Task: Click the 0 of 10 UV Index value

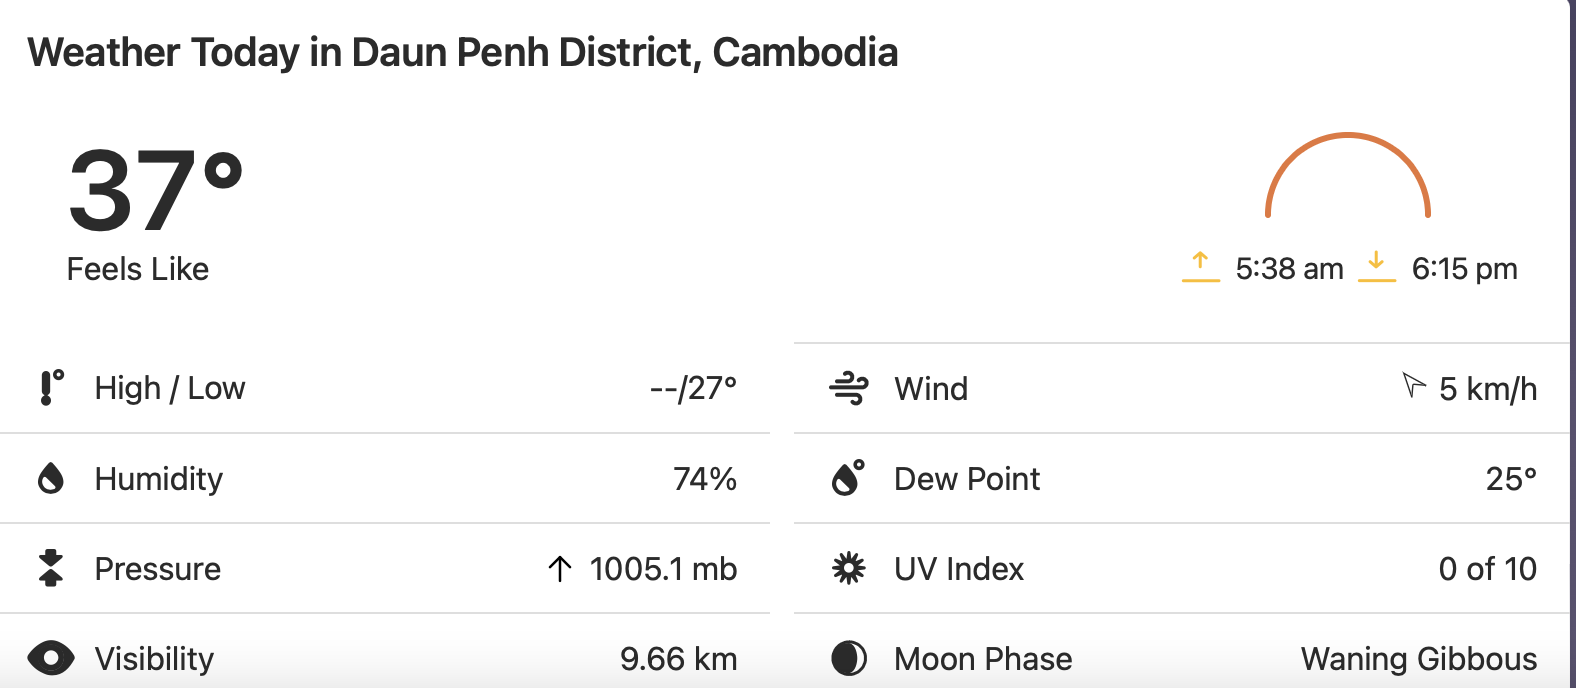Action: (x=1487, y=569)
